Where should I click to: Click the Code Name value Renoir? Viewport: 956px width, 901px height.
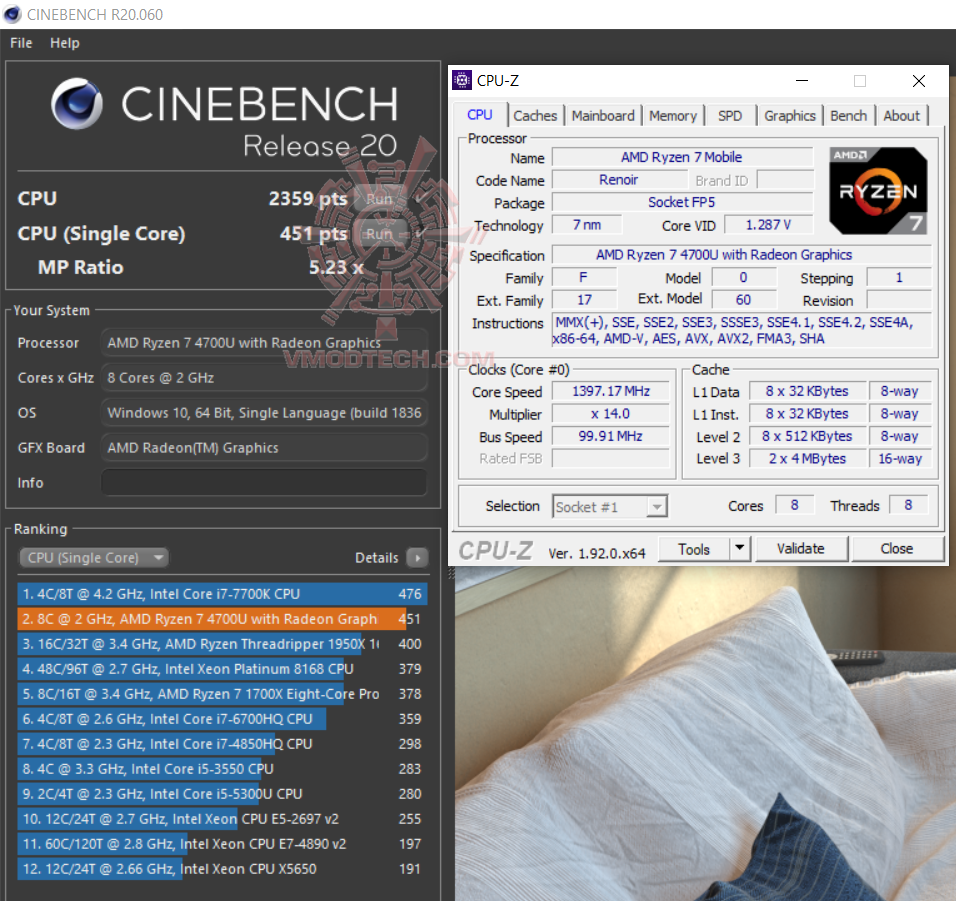(x=618, y=180)
